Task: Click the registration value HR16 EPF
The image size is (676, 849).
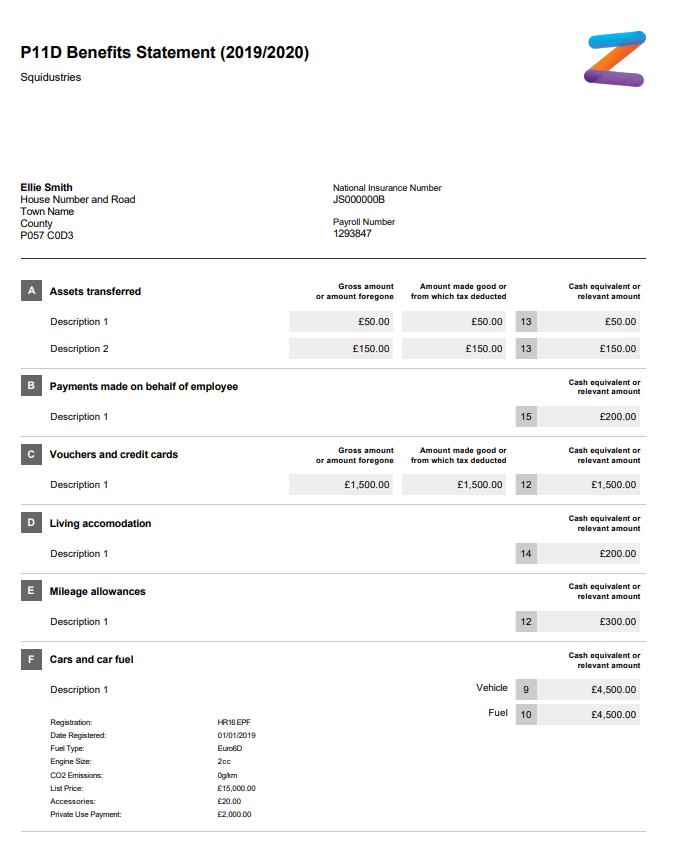Action: coord(234,722)
